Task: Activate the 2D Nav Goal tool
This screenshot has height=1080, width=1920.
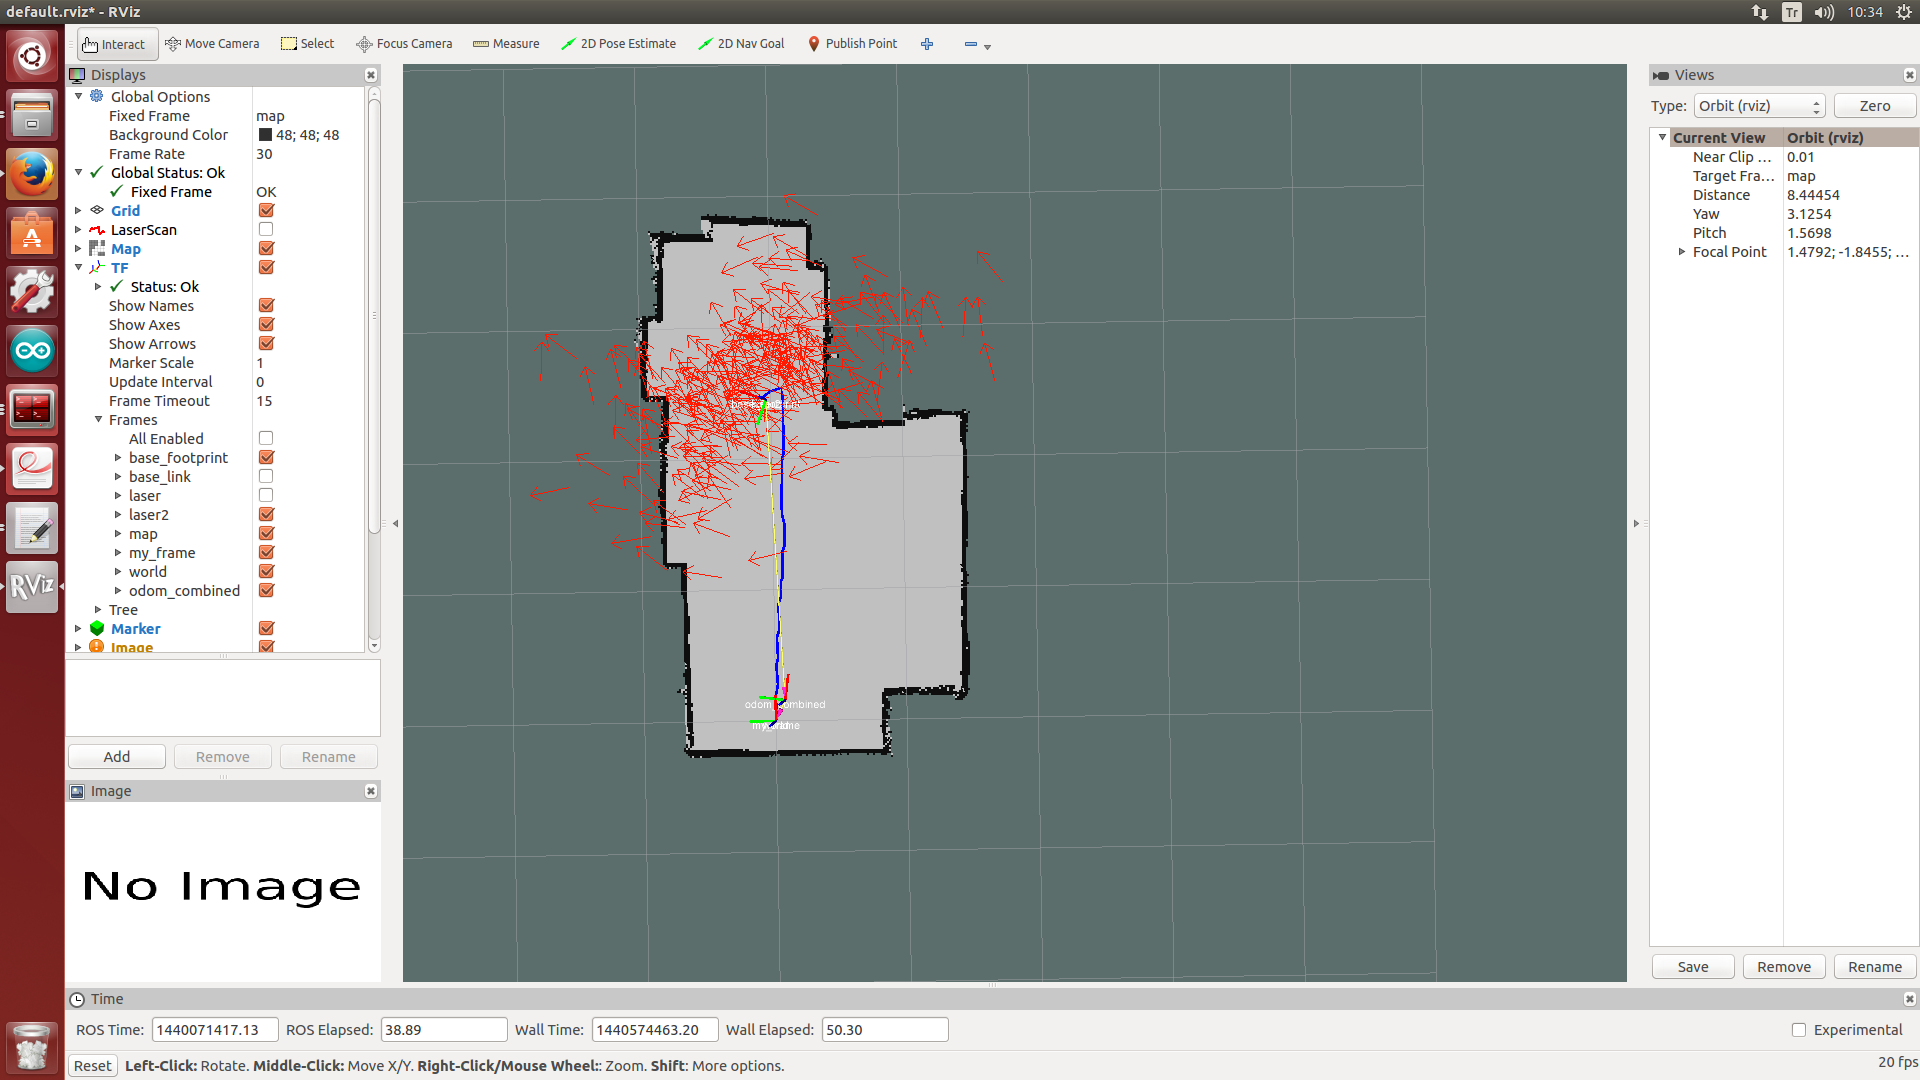Action: [741, 44]
